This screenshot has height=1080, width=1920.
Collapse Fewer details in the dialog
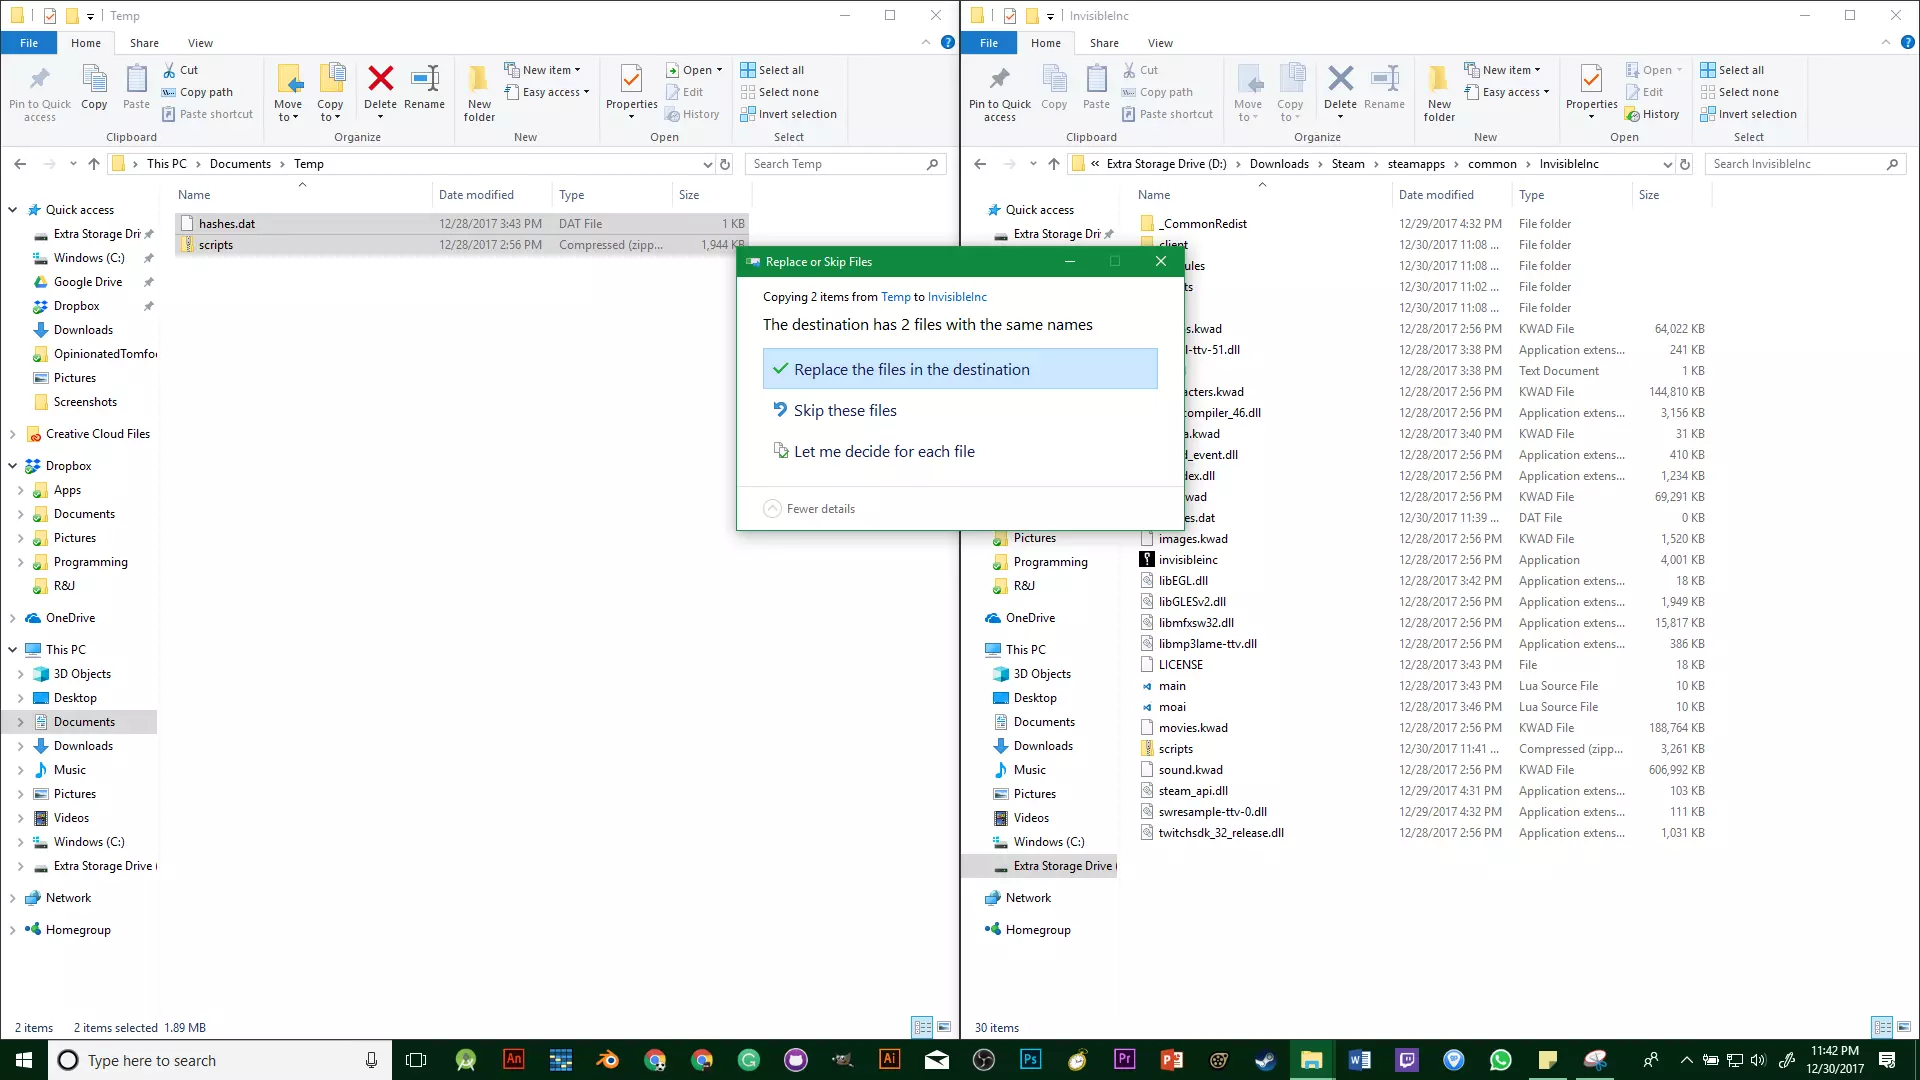[810, 509]
